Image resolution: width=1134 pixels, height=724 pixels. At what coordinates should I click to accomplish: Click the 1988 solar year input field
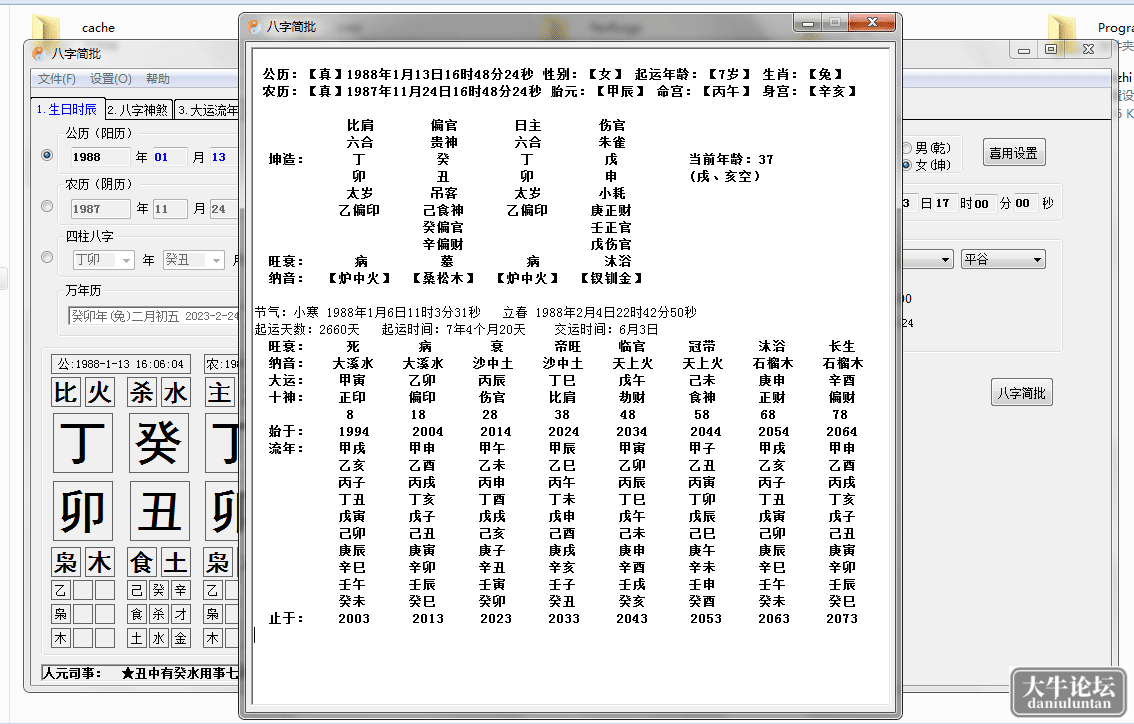[100, 157]
